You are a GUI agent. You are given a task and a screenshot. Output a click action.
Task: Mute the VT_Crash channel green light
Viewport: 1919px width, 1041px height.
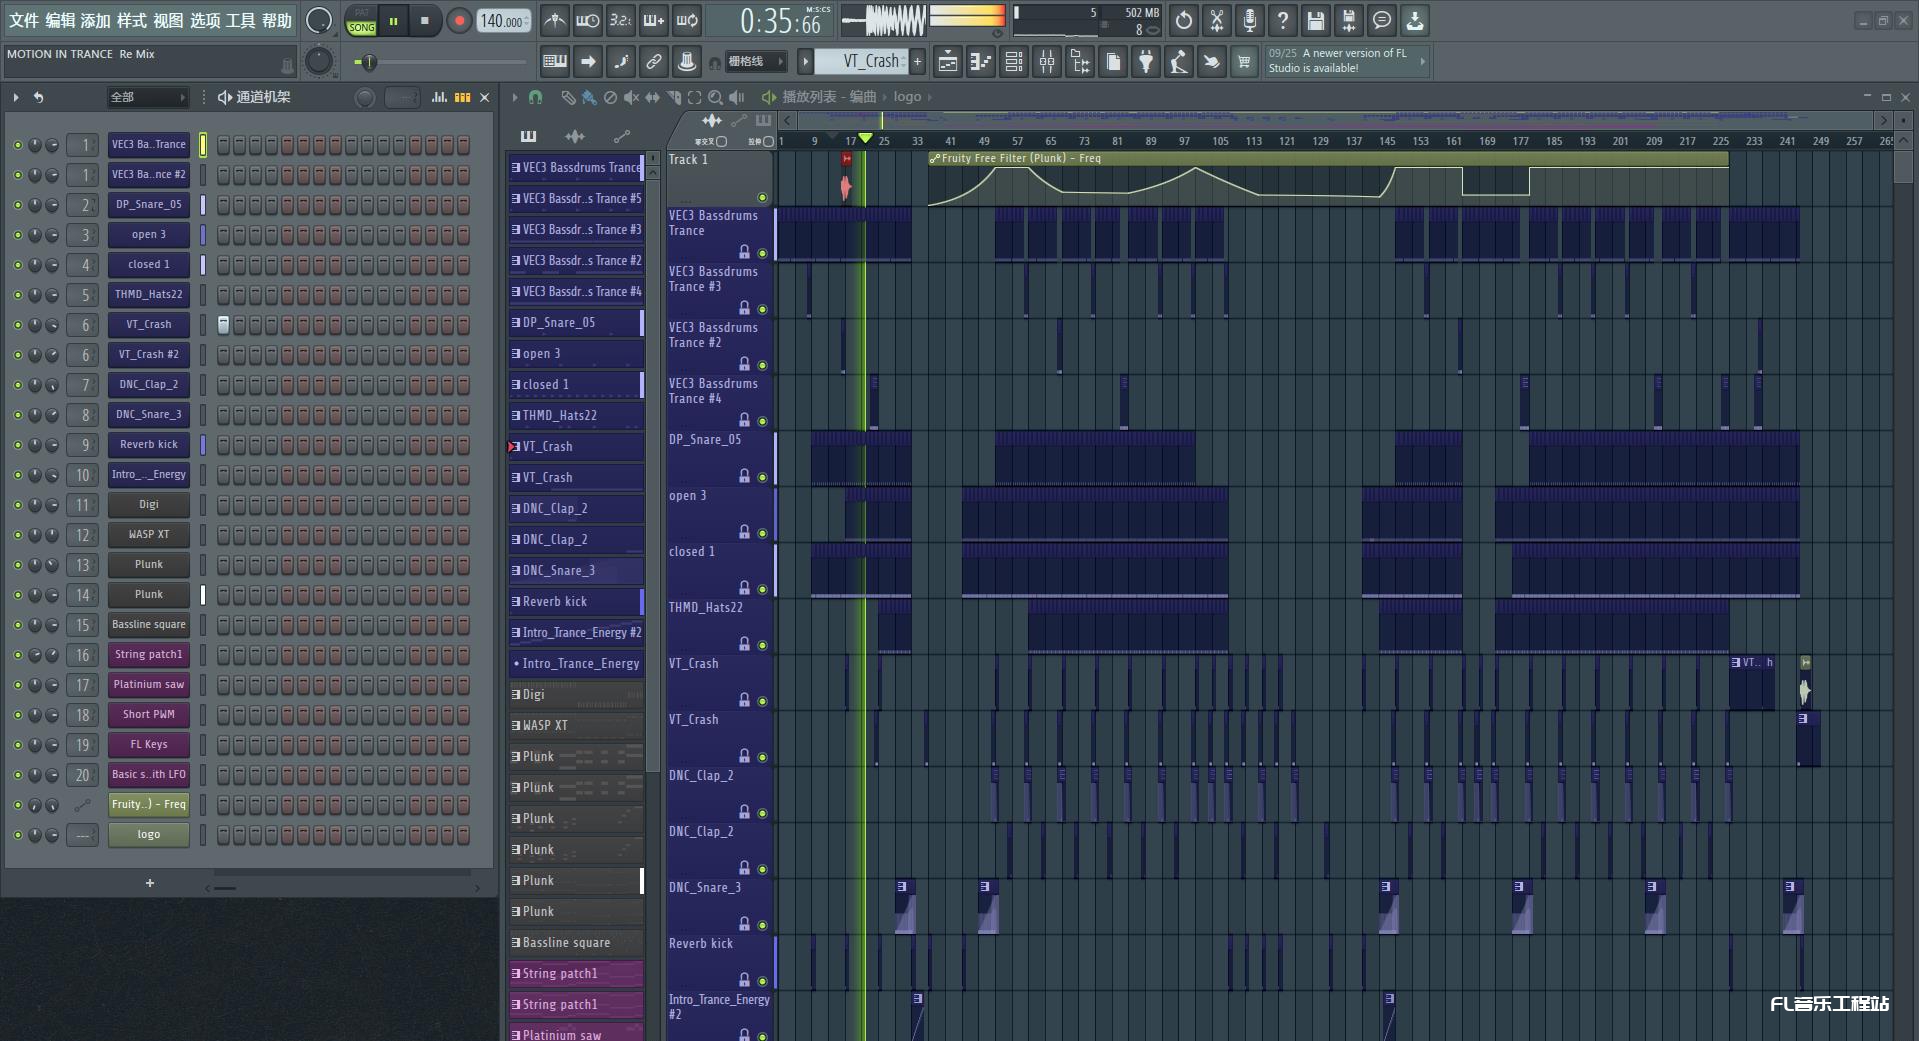[x=17, y=325]
